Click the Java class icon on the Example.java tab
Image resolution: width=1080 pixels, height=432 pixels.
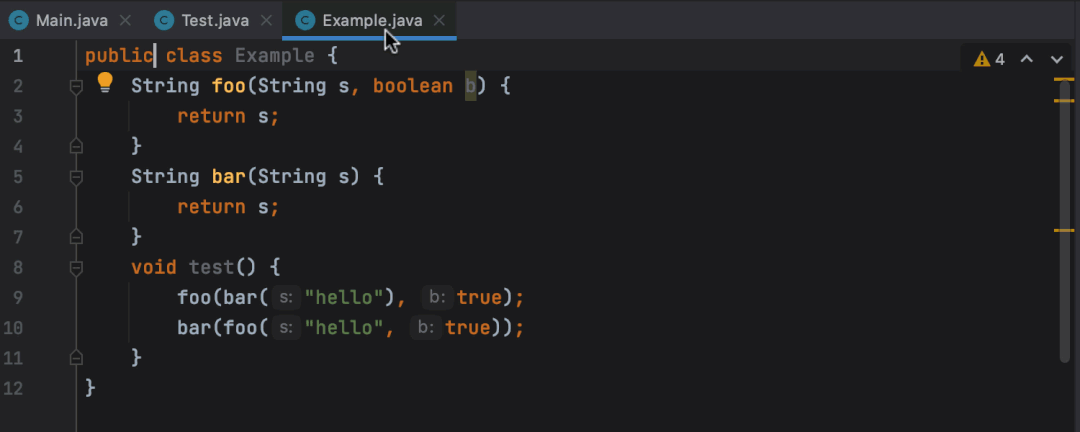[305, 21]
